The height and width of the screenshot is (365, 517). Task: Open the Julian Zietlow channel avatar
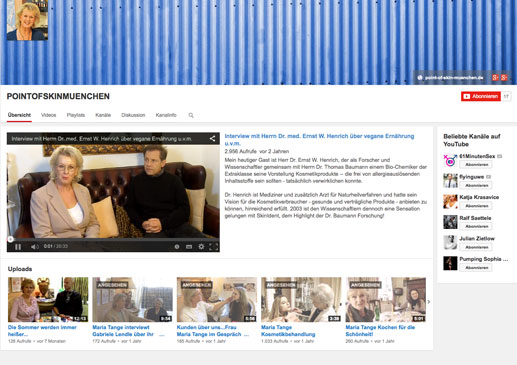coord(450,243)
